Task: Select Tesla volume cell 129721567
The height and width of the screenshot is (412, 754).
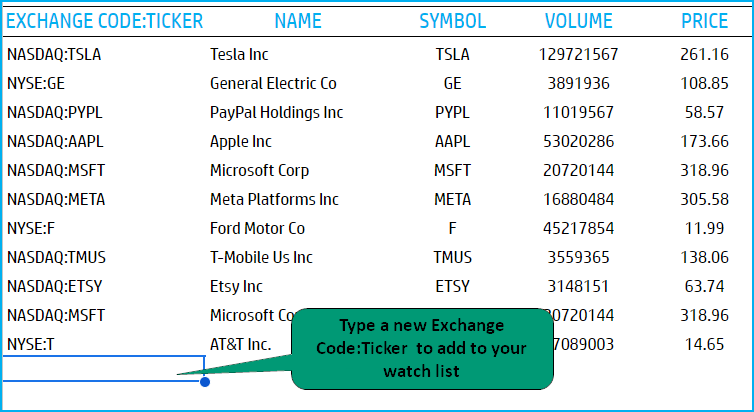Action: tap(578, 55)
